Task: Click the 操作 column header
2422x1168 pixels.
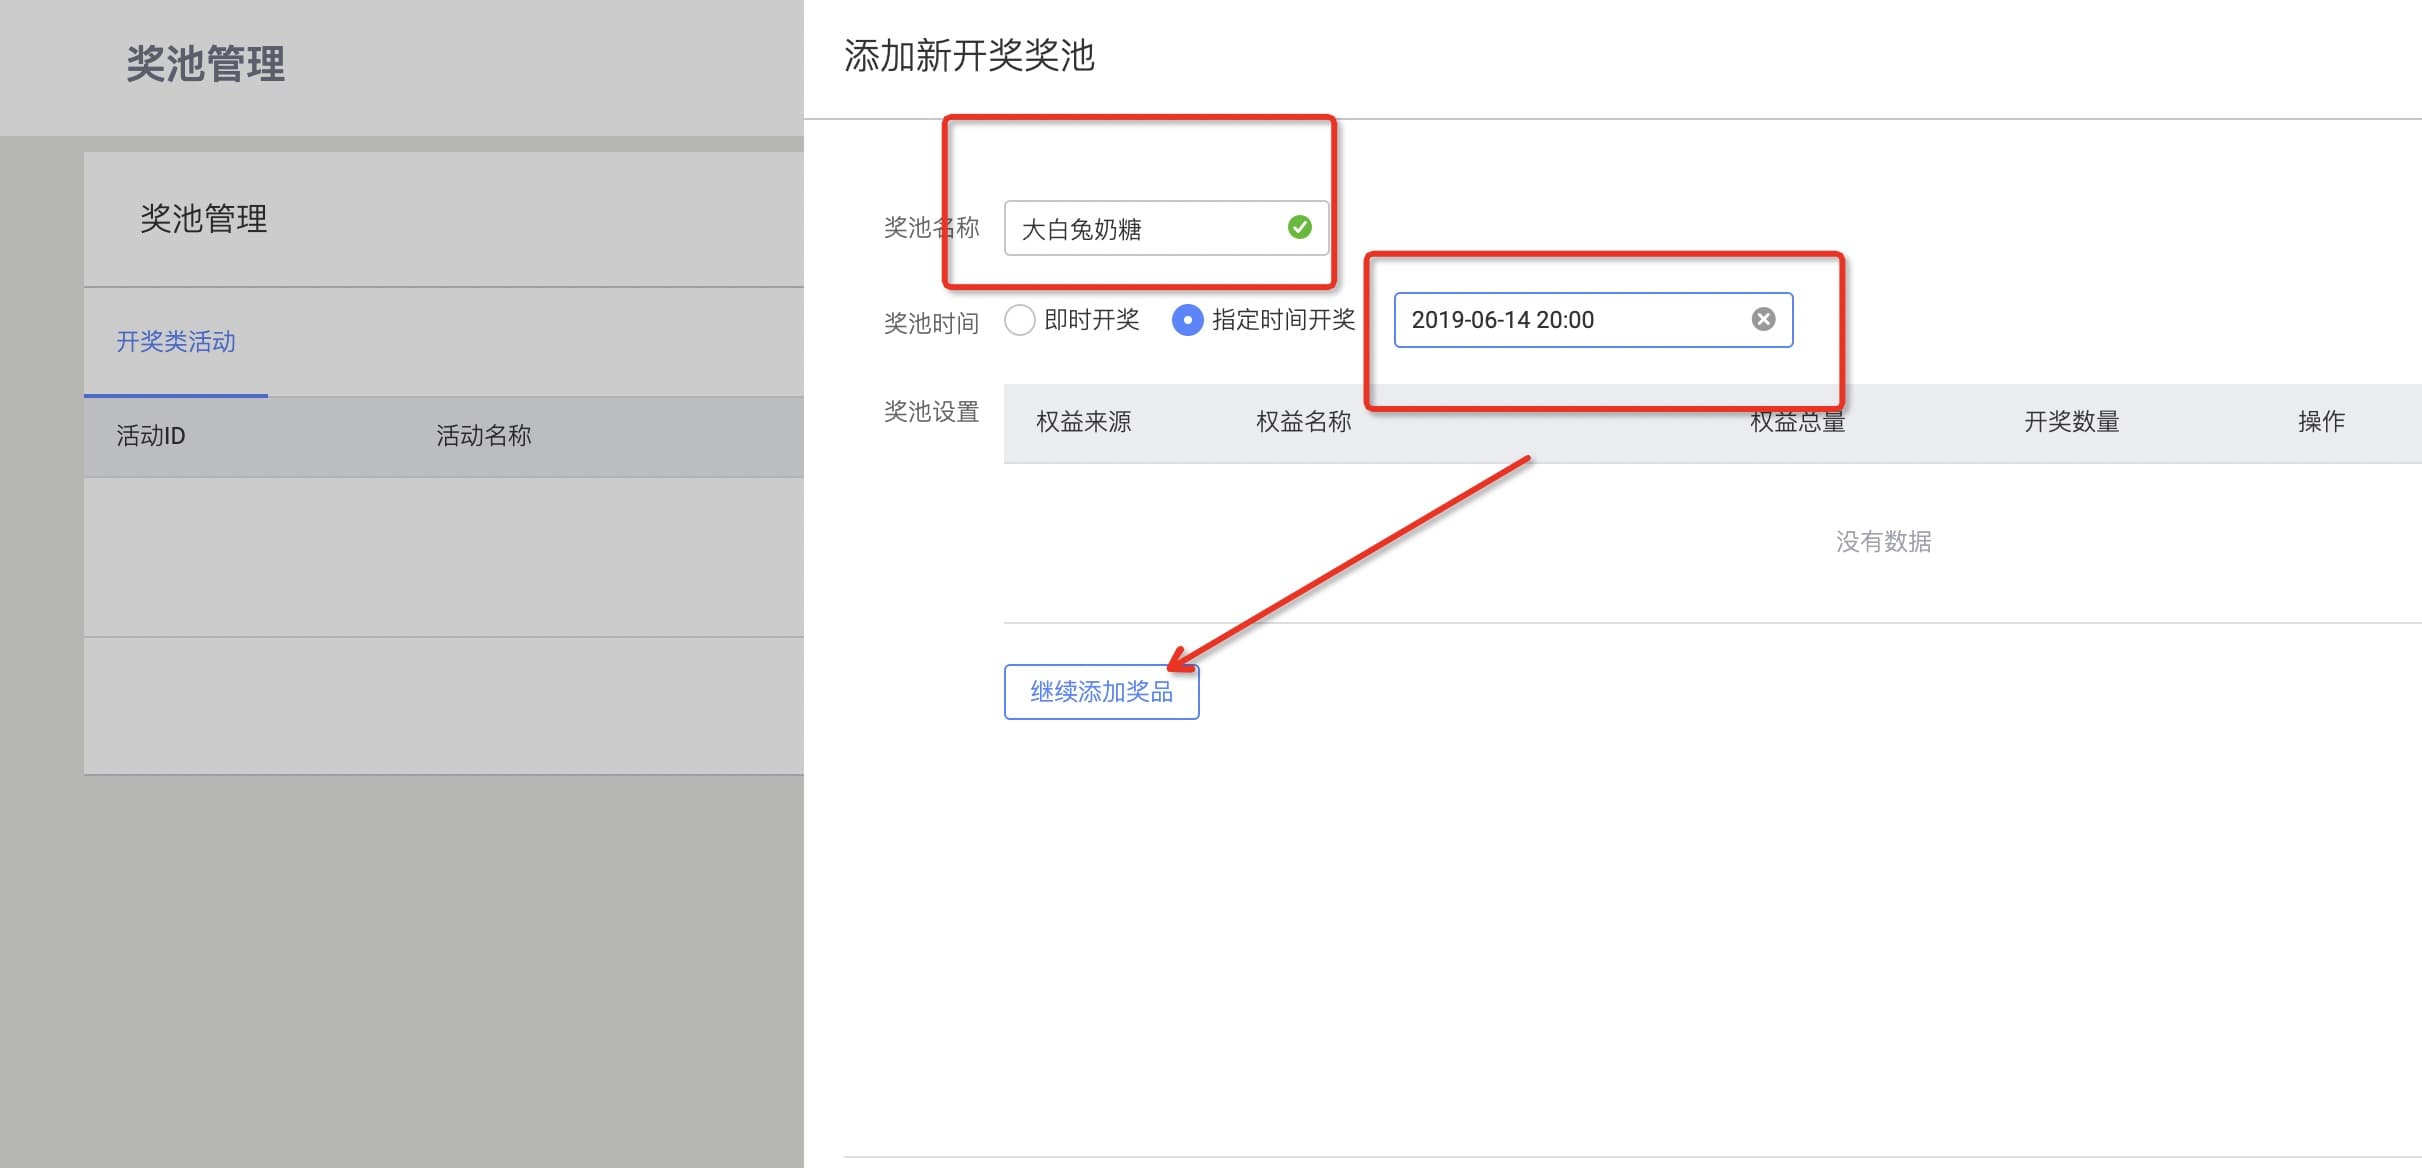Action: [2321, 422]
